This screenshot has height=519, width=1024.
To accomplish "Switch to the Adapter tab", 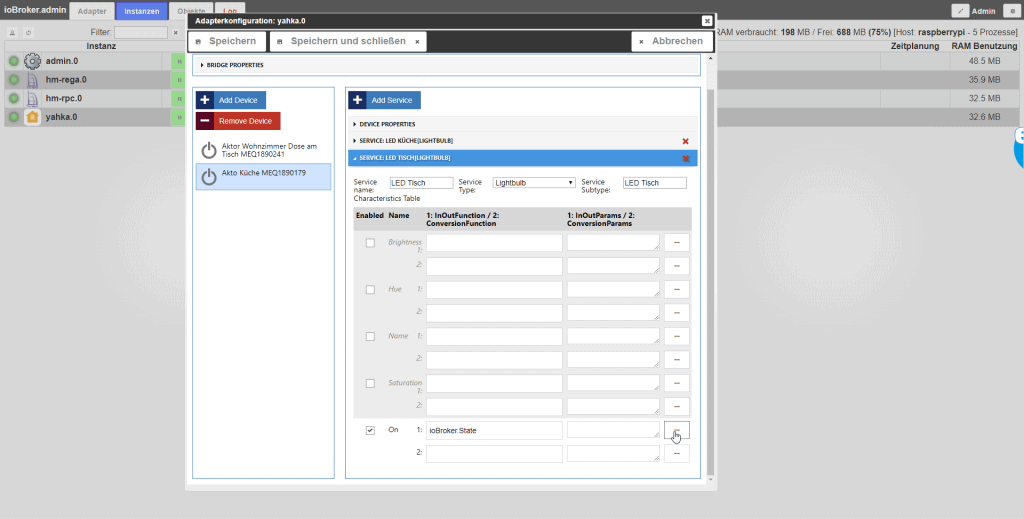I will pyautogui.click(x=92, y=11).
